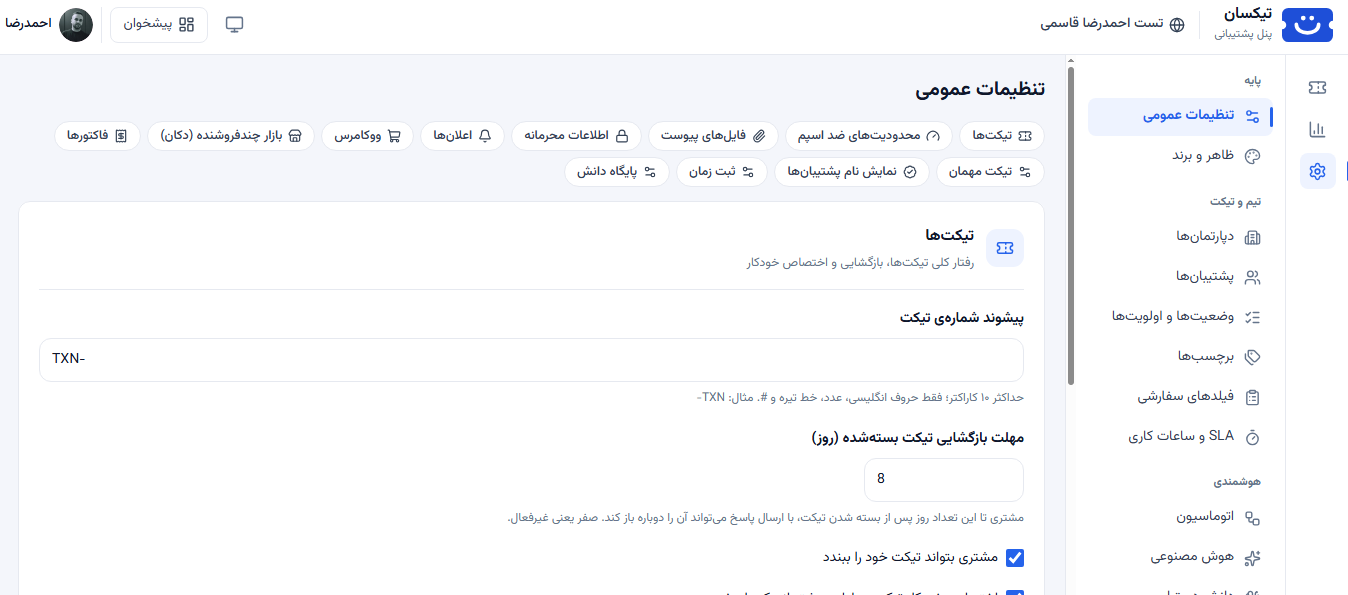
Task: Click the building icon beside دپارتمان‌ها
Action: 1253,238
